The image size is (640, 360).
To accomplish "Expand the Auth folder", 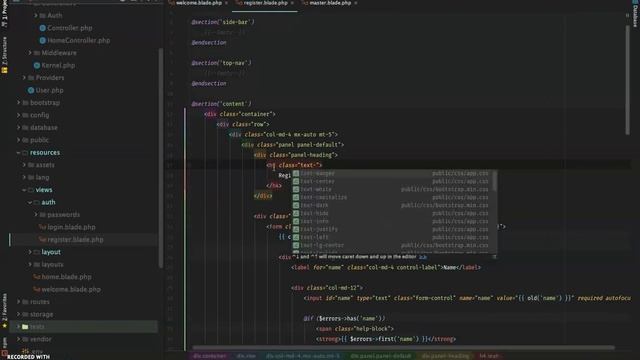I will pyautogui.click(x=36, y=16).
